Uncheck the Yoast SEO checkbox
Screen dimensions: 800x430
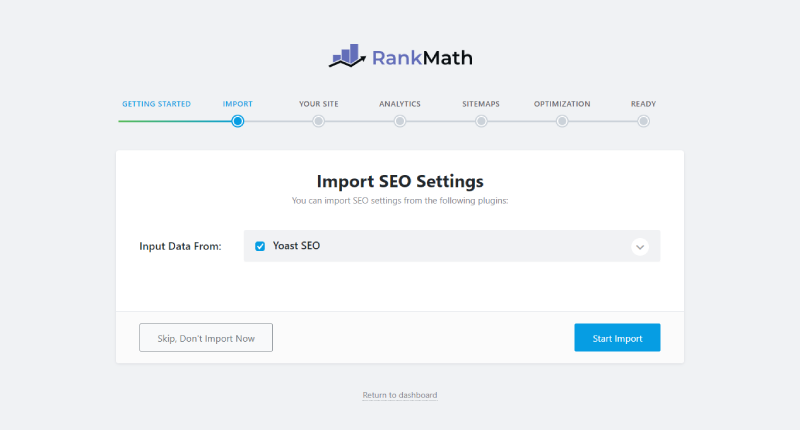tap(260, 246)
